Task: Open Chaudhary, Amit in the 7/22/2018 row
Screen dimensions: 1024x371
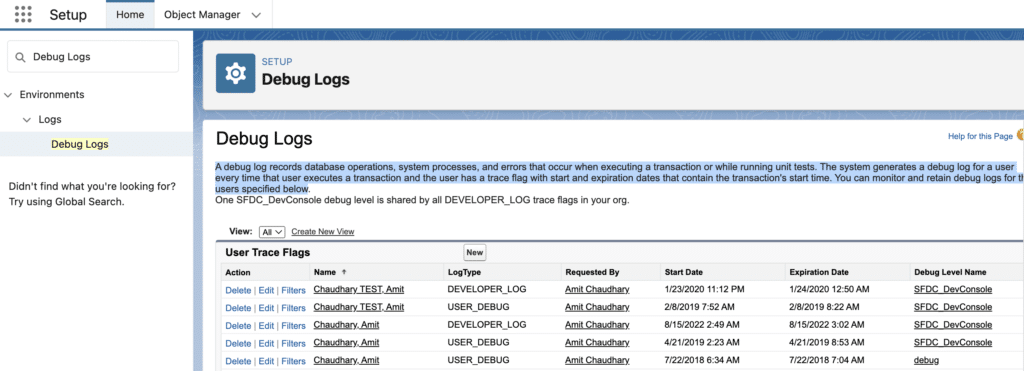Action: (346, 361)
